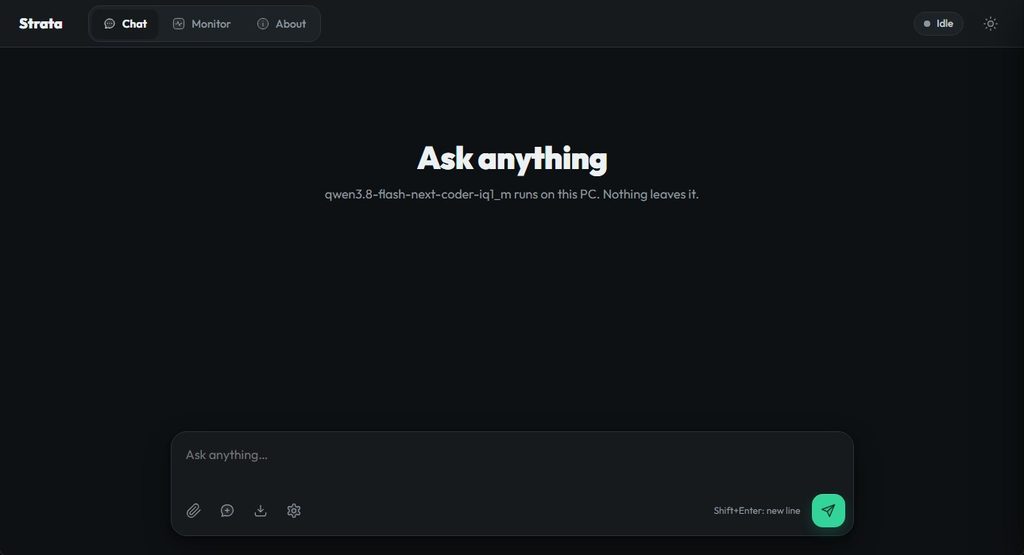The height and width of the screenshot is (555, 1024).
Task: Click the activity graph icon beside Monitor
Action: click(x=178, y=24)
